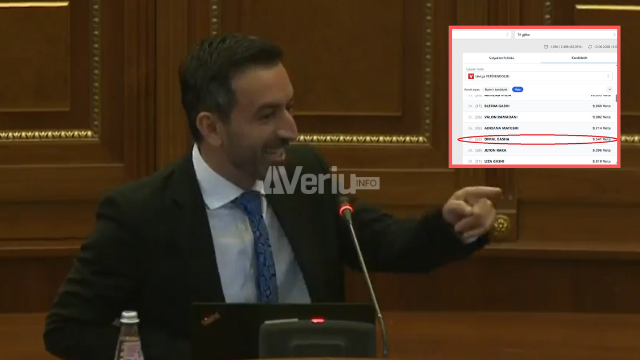This screenshot has width=640, height=360.
Task: Click the ballot box count icon
Action: 546,47
